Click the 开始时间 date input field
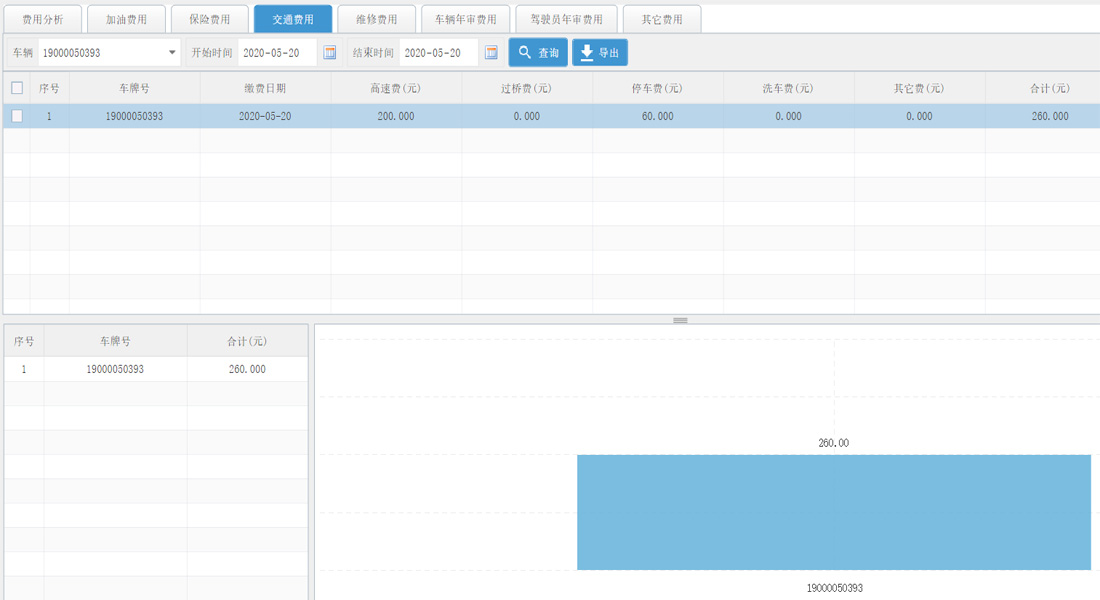Viewport: 1100px width, 600px height. 277,53
